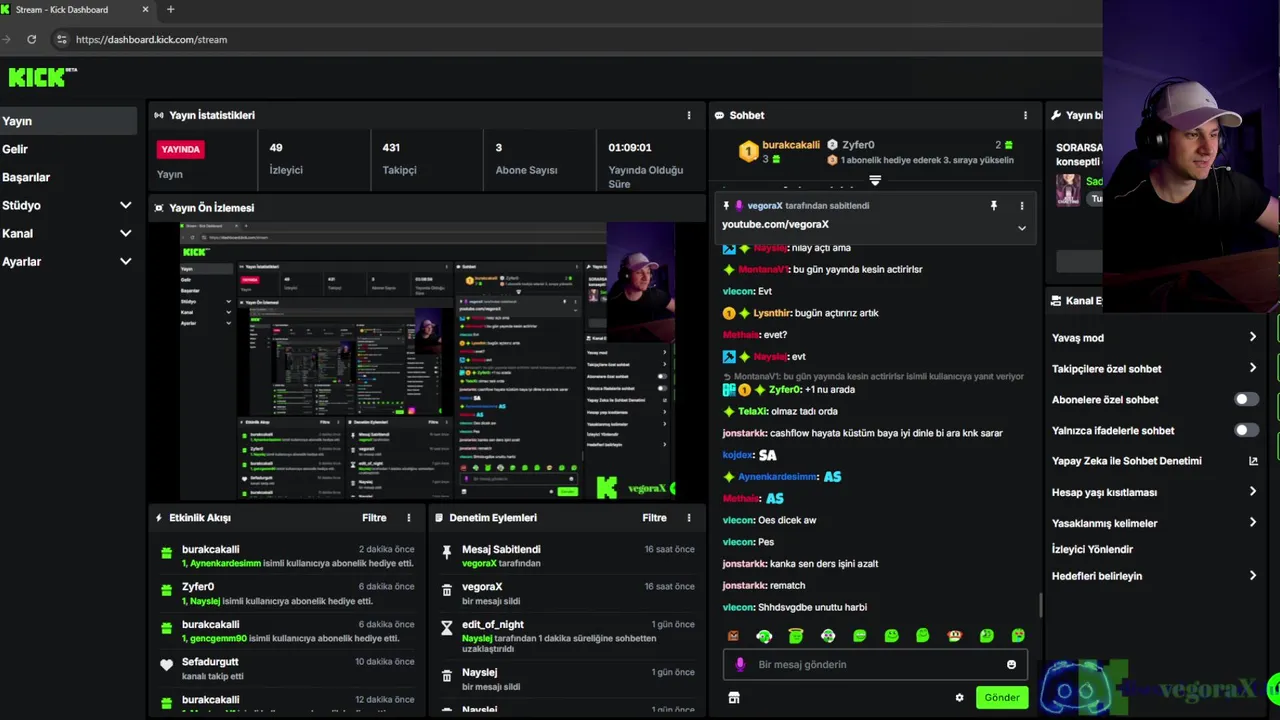Open Yavaş mod options arrow

click(1252, 337)
